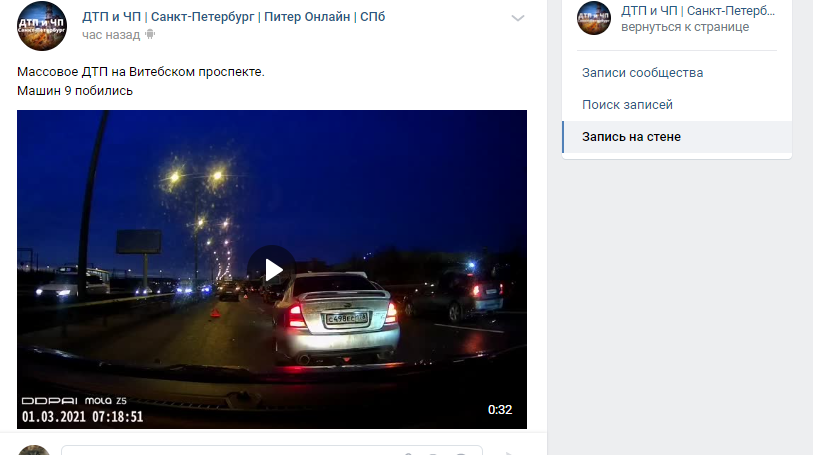Click the comment input field below post

[x=272, y=450]
